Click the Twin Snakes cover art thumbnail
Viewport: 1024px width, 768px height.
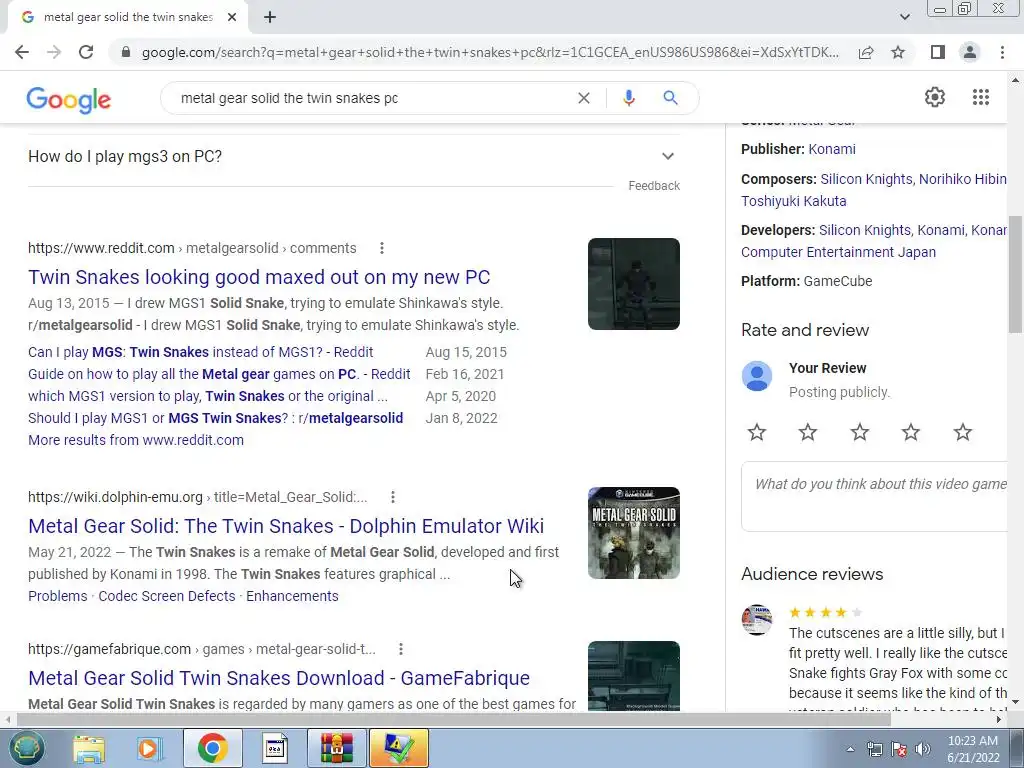tap(633, 533)
